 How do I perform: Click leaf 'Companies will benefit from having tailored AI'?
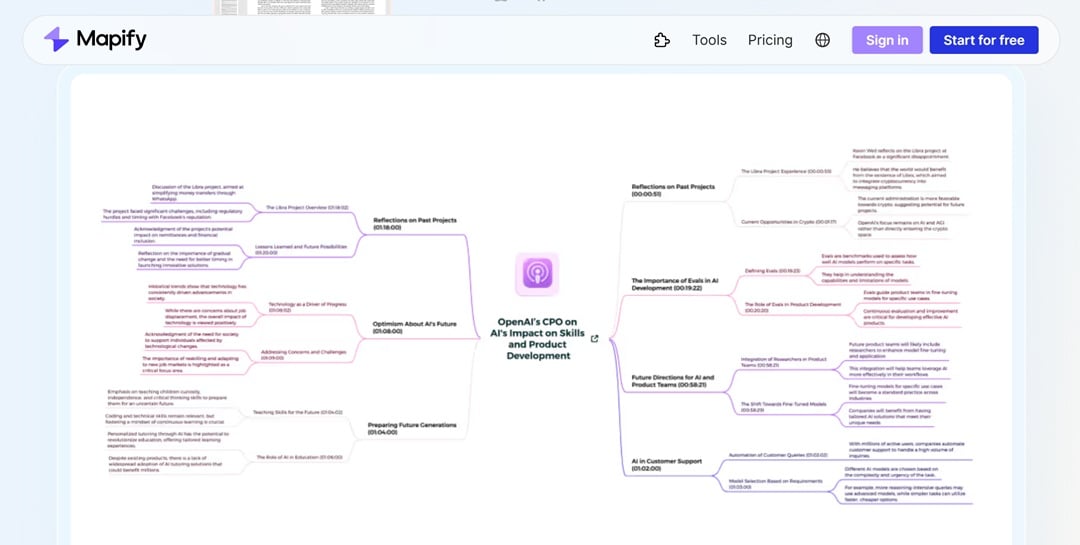pyautogui.click(x=889, y=416)
